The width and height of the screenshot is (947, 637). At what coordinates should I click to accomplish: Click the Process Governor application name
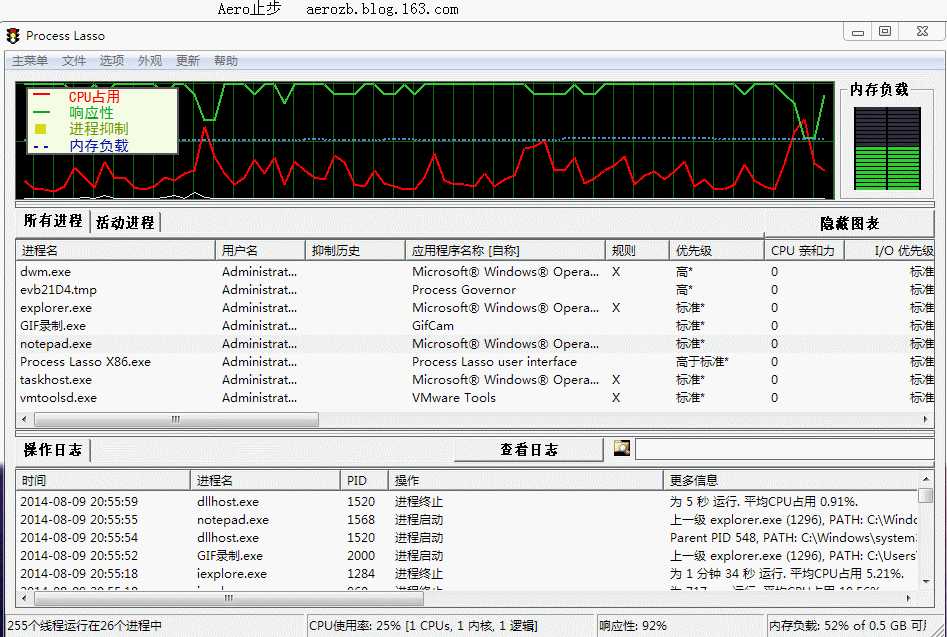click(x=464, y=290)
